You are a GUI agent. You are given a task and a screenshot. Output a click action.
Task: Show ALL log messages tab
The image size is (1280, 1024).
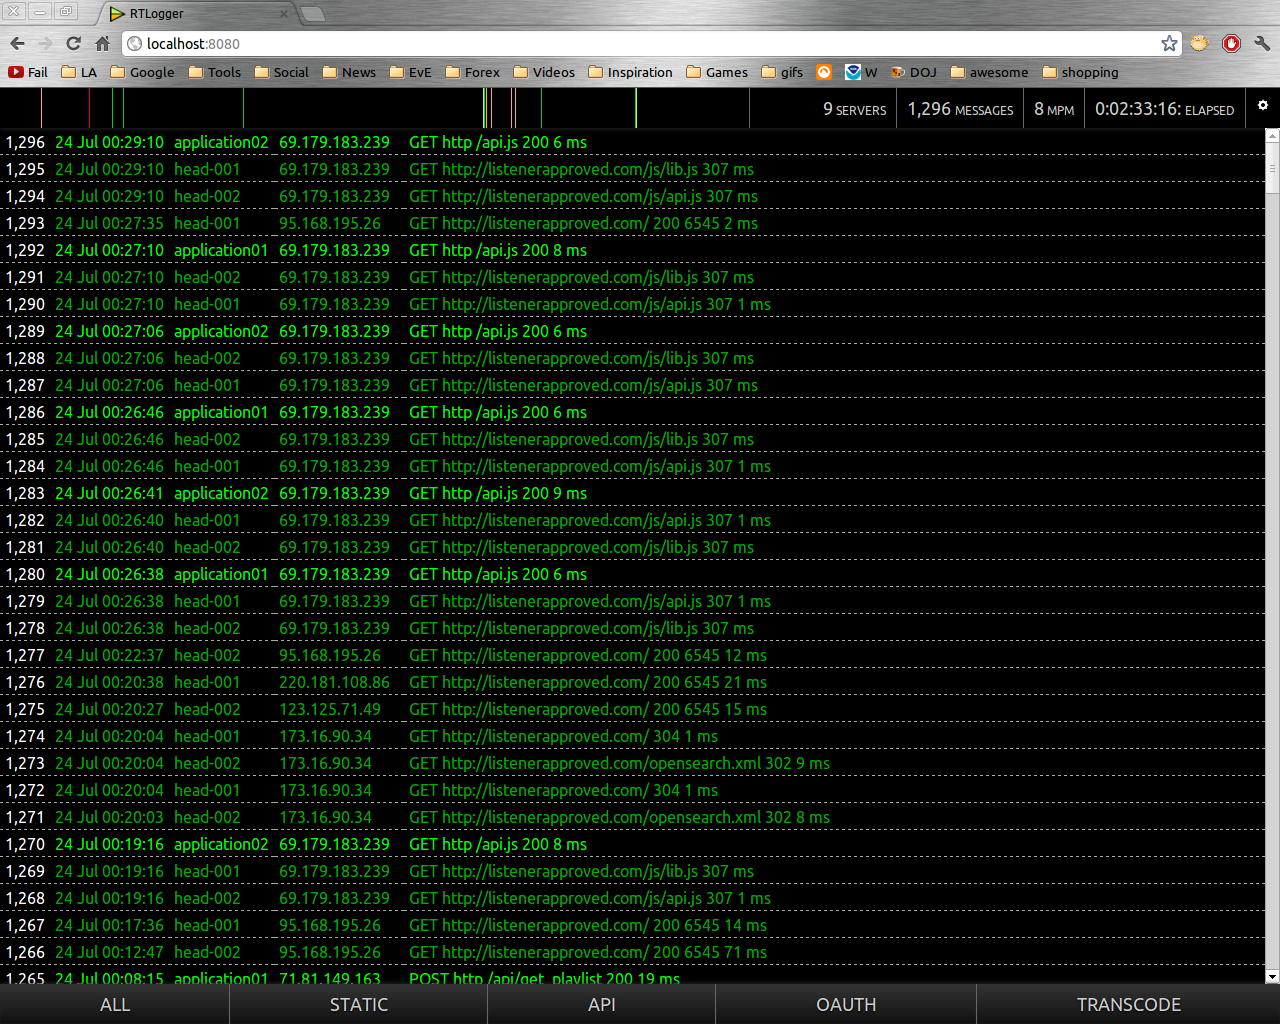pyautogui.click(x=115, y=1004)
